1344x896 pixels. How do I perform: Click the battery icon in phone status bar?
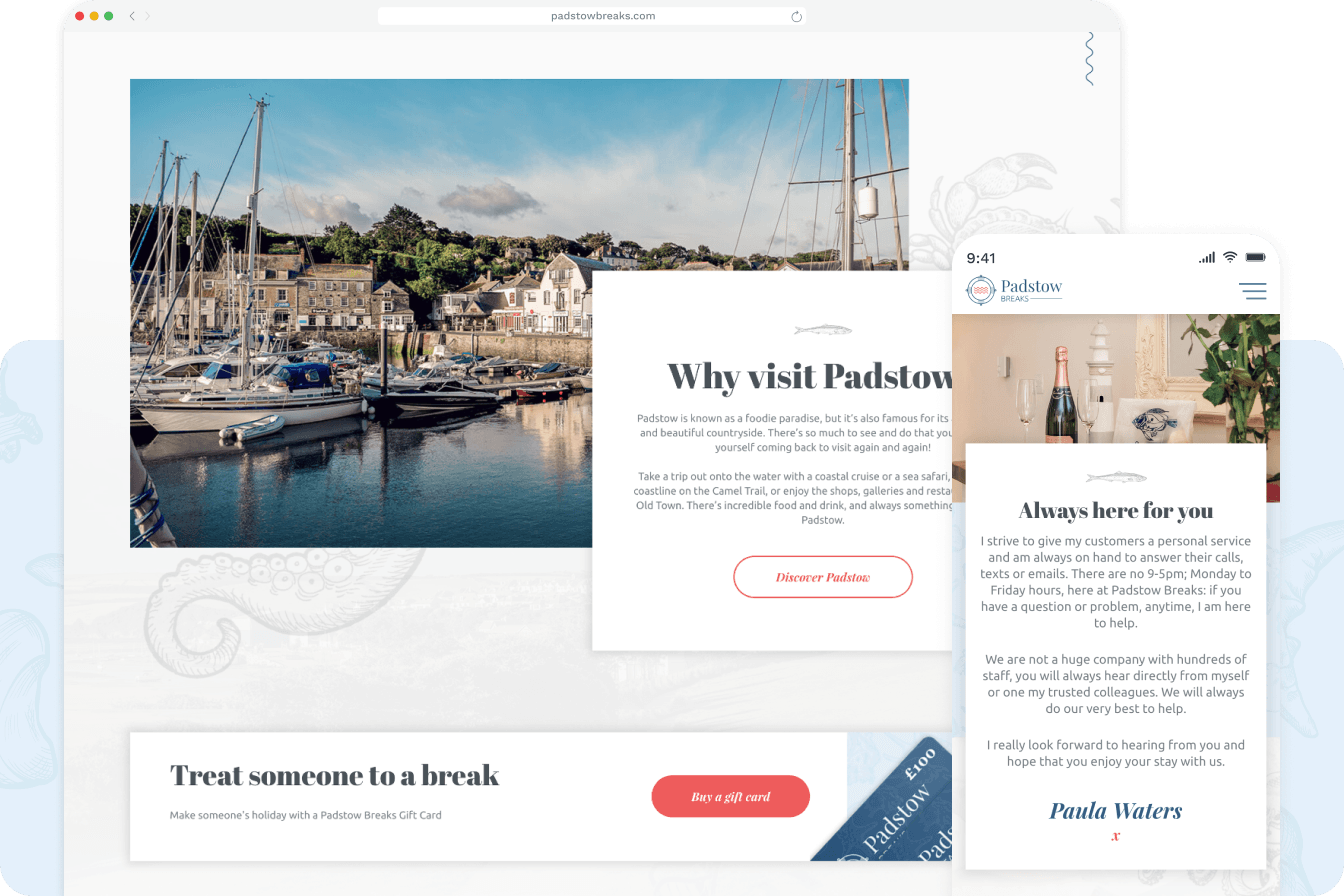(x=1255, y=258)
